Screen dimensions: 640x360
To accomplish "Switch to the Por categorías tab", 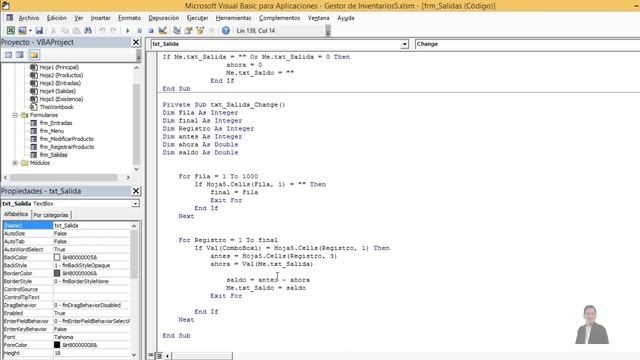I will [x=51, y=215].
